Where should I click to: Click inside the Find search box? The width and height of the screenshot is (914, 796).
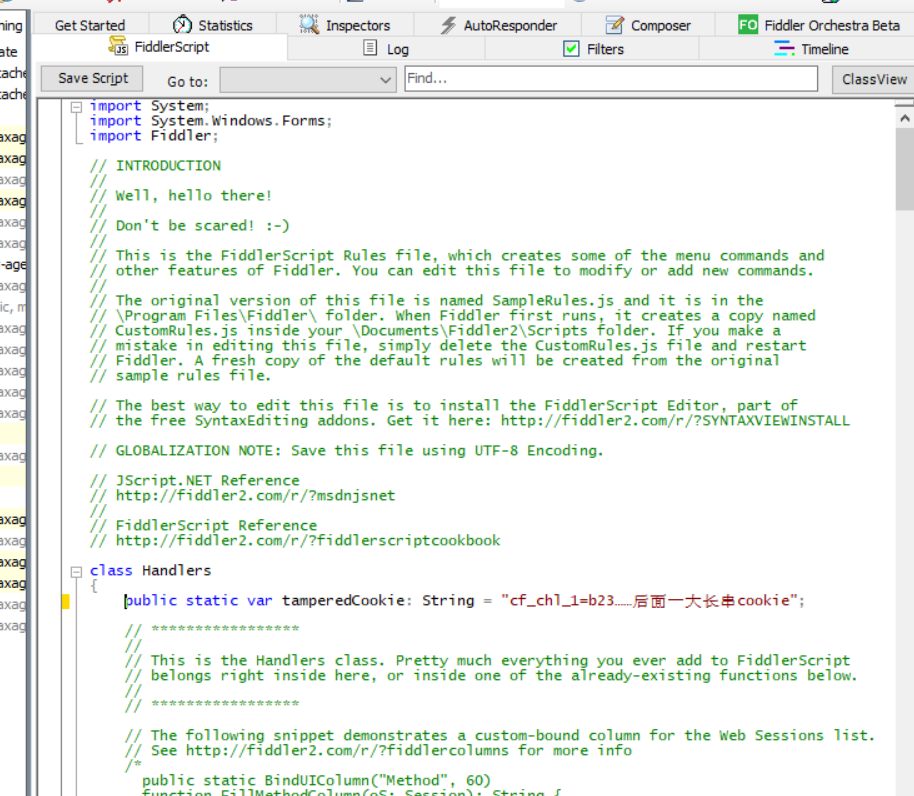pyautogui.click(x=610, y=78)
